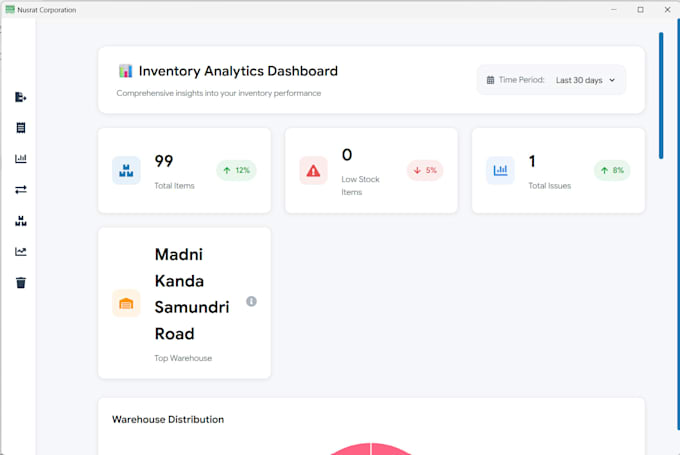
Task: Close the Nusrat Corporation window
Action: pos(667,10)
